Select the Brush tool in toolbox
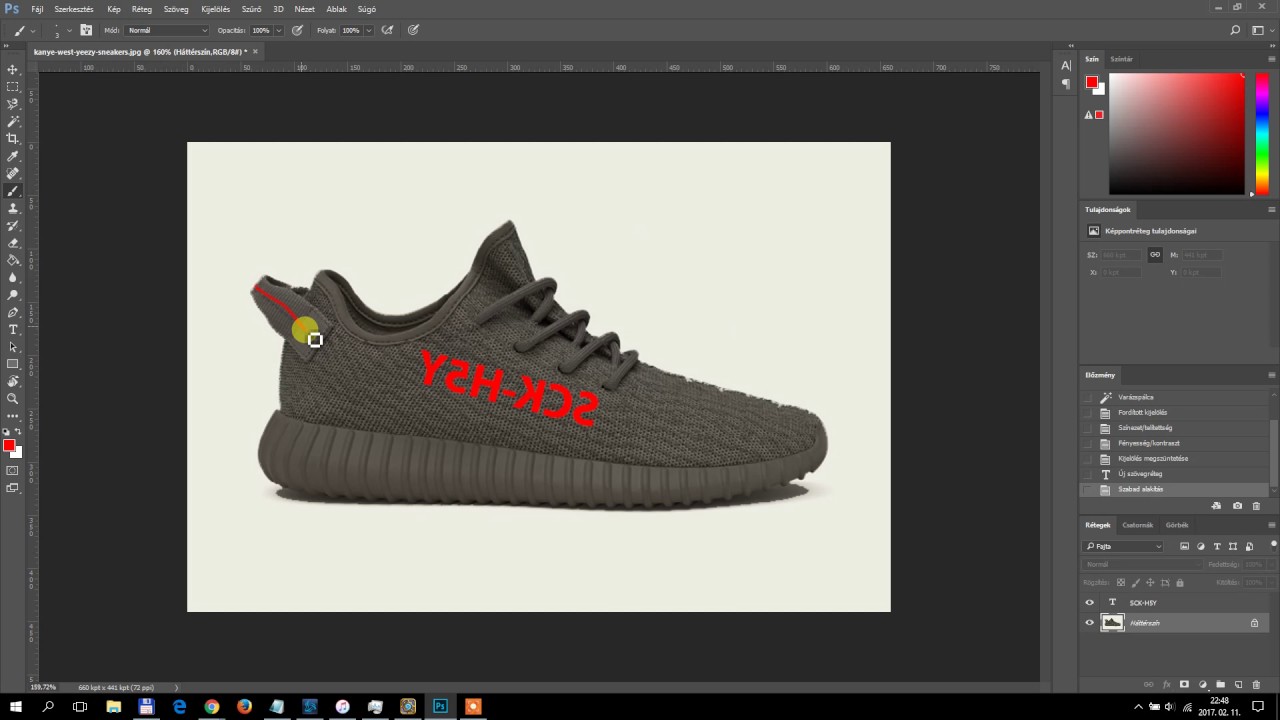Viewport: 1280px width, 720px height. [x=13, y=191]
